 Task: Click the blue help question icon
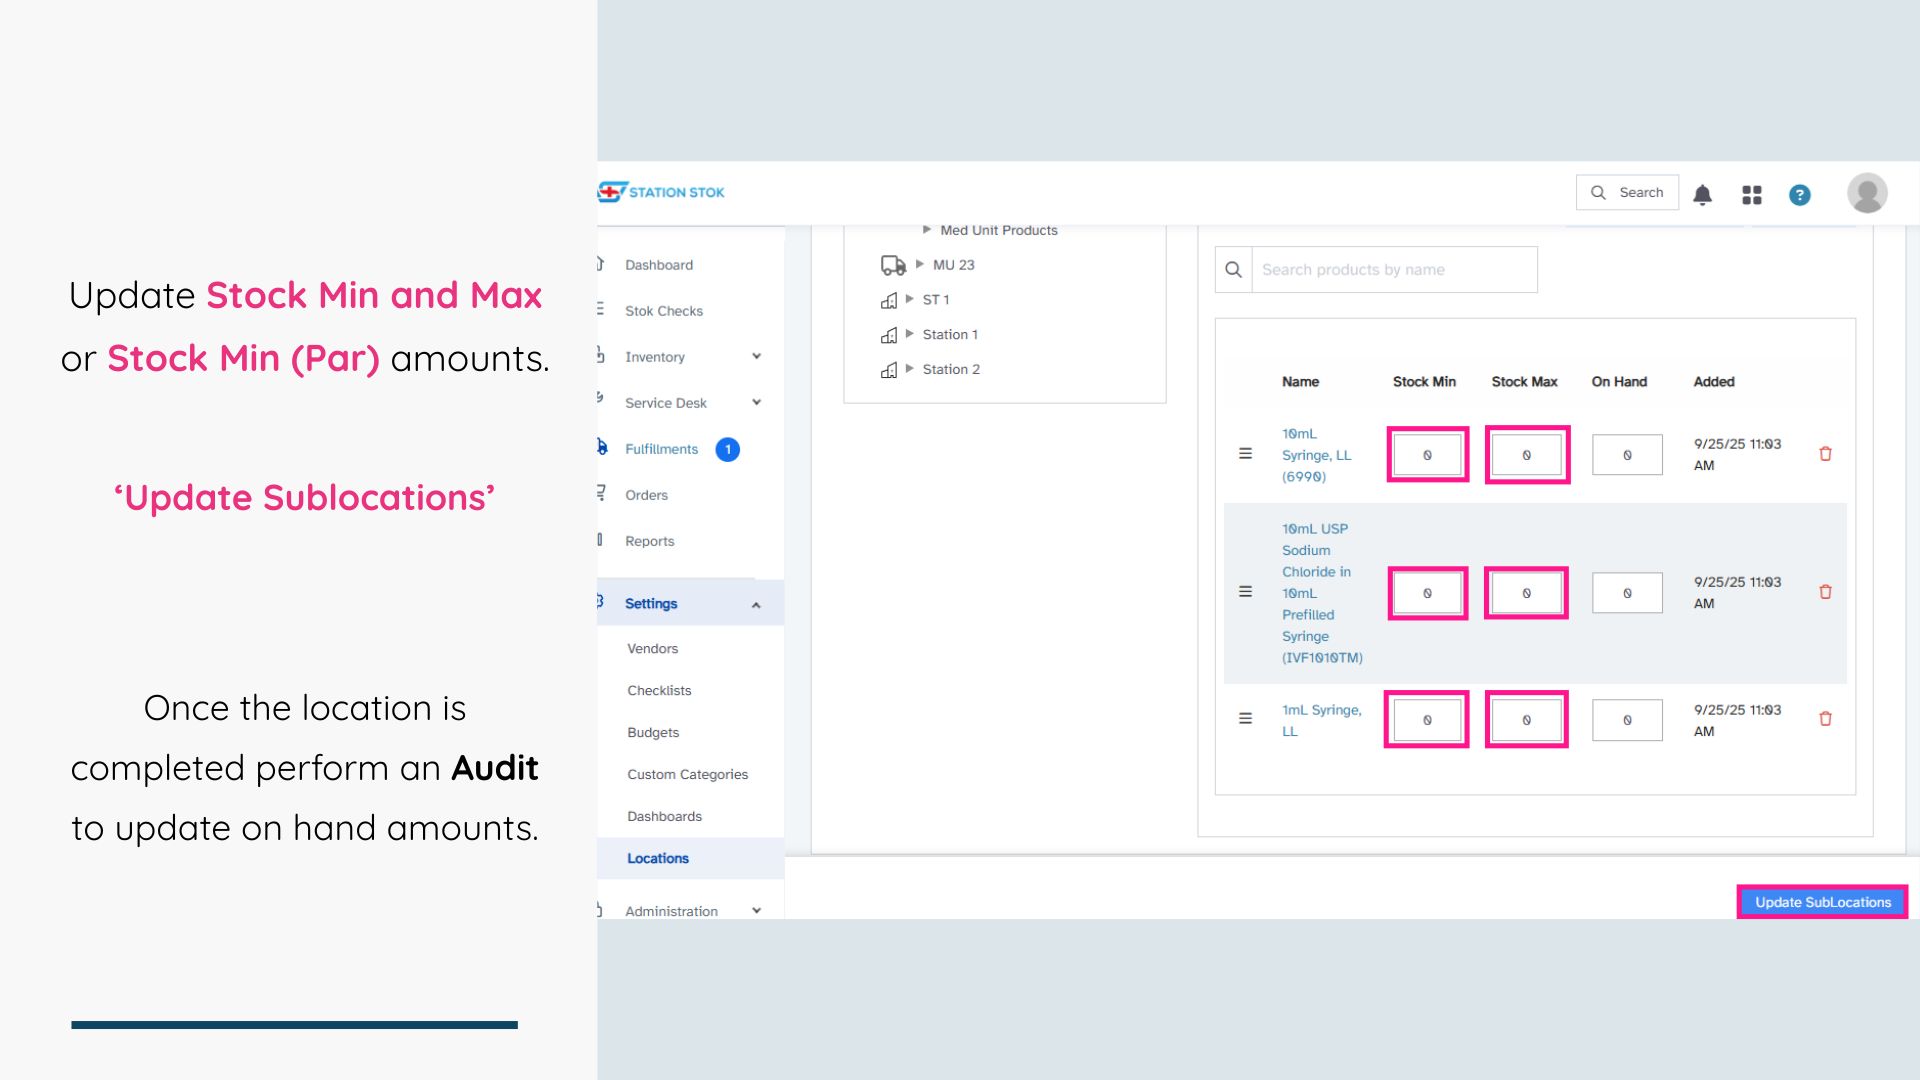1800,195
